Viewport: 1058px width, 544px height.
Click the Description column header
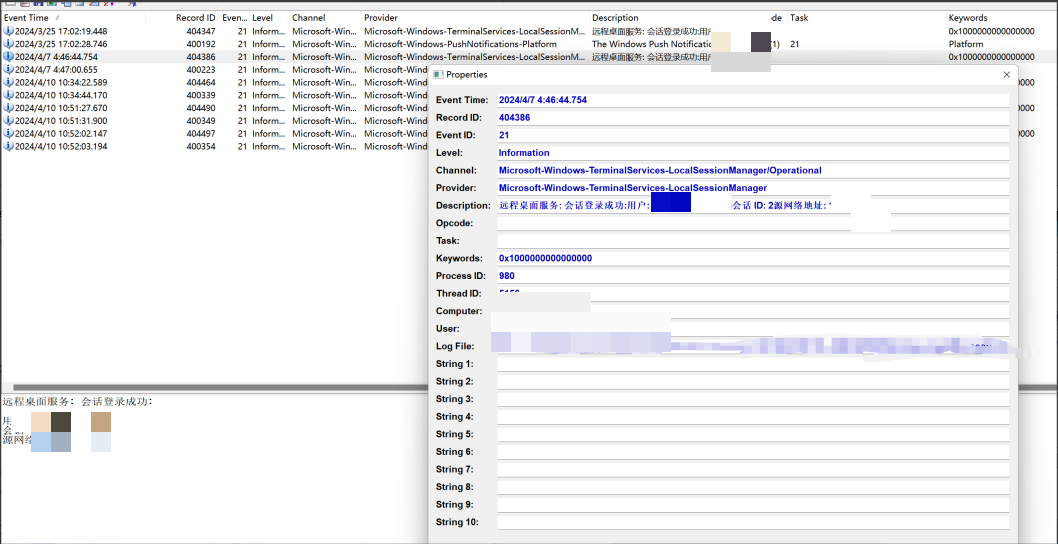[615, 18]
